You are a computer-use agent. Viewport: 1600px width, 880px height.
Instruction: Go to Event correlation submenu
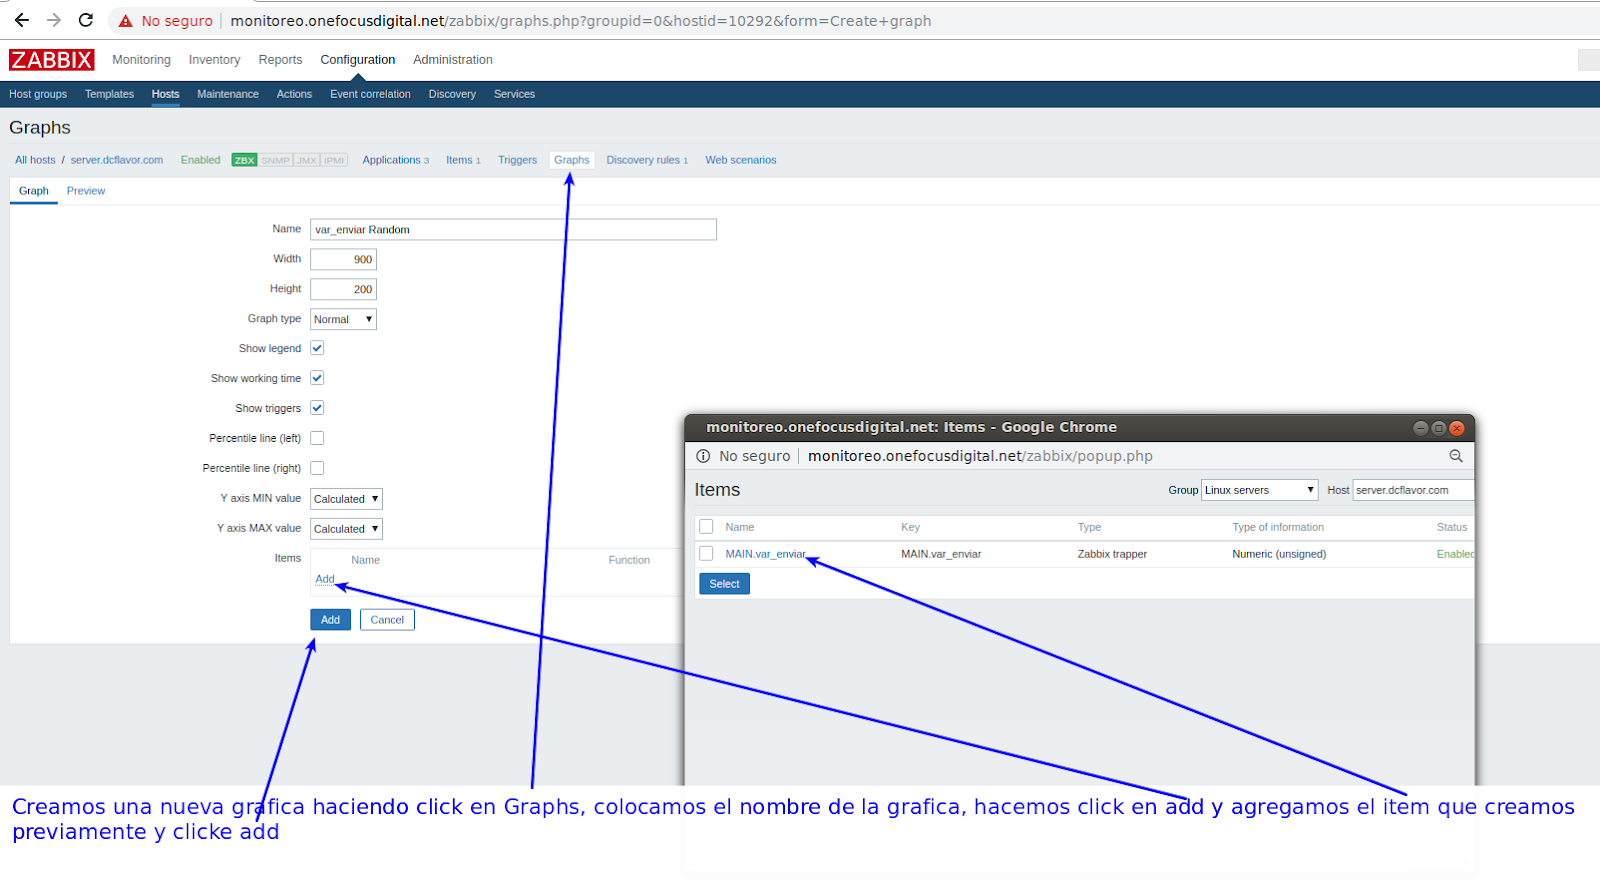(370, 94)
